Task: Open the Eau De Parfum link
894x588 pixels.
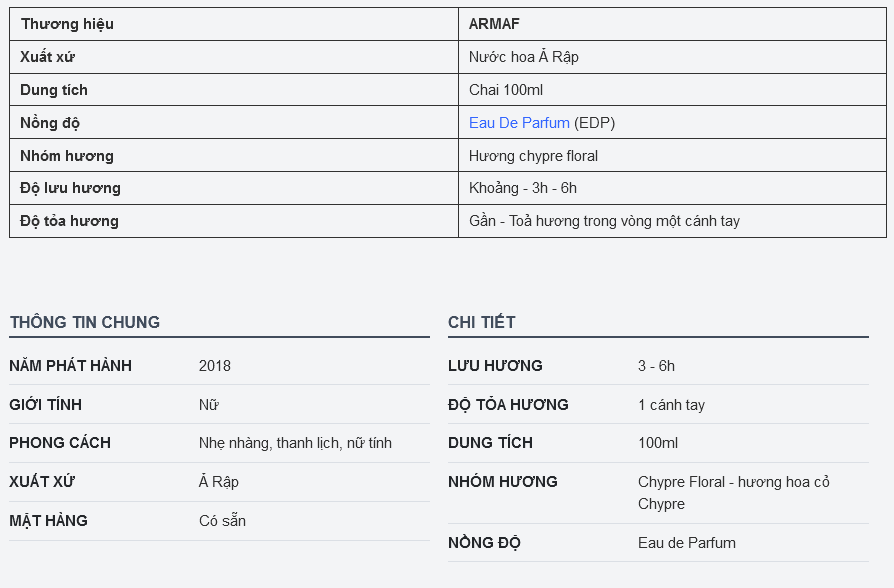Action: coord(519,123)
